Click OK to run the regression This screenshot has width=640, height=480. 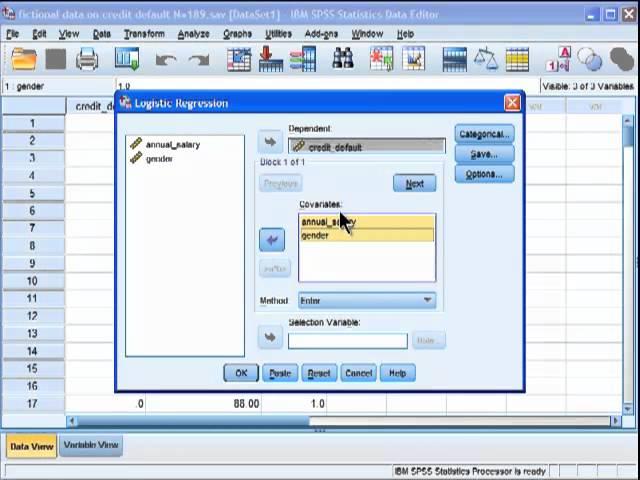tap(241, 373)
